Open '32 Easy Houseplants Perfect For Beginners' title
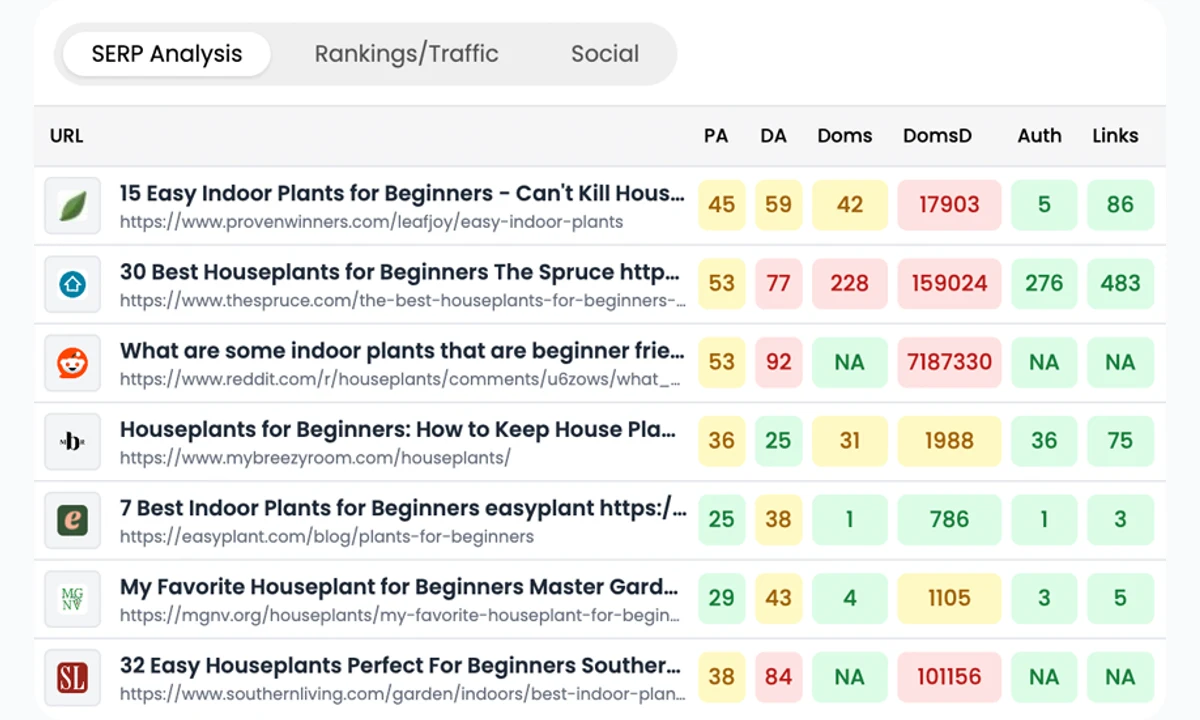The height and width of the screenshot is (720, 1200). [x=400, y=665]
